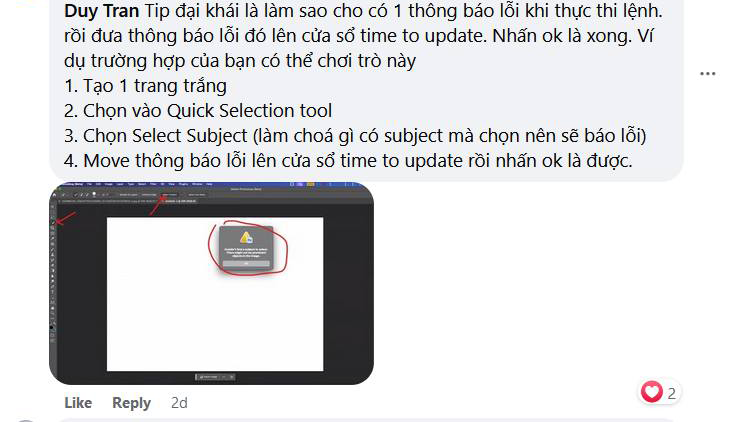View the reaction count of 2
Screen dimensions: 730x422
pos(671,394)
